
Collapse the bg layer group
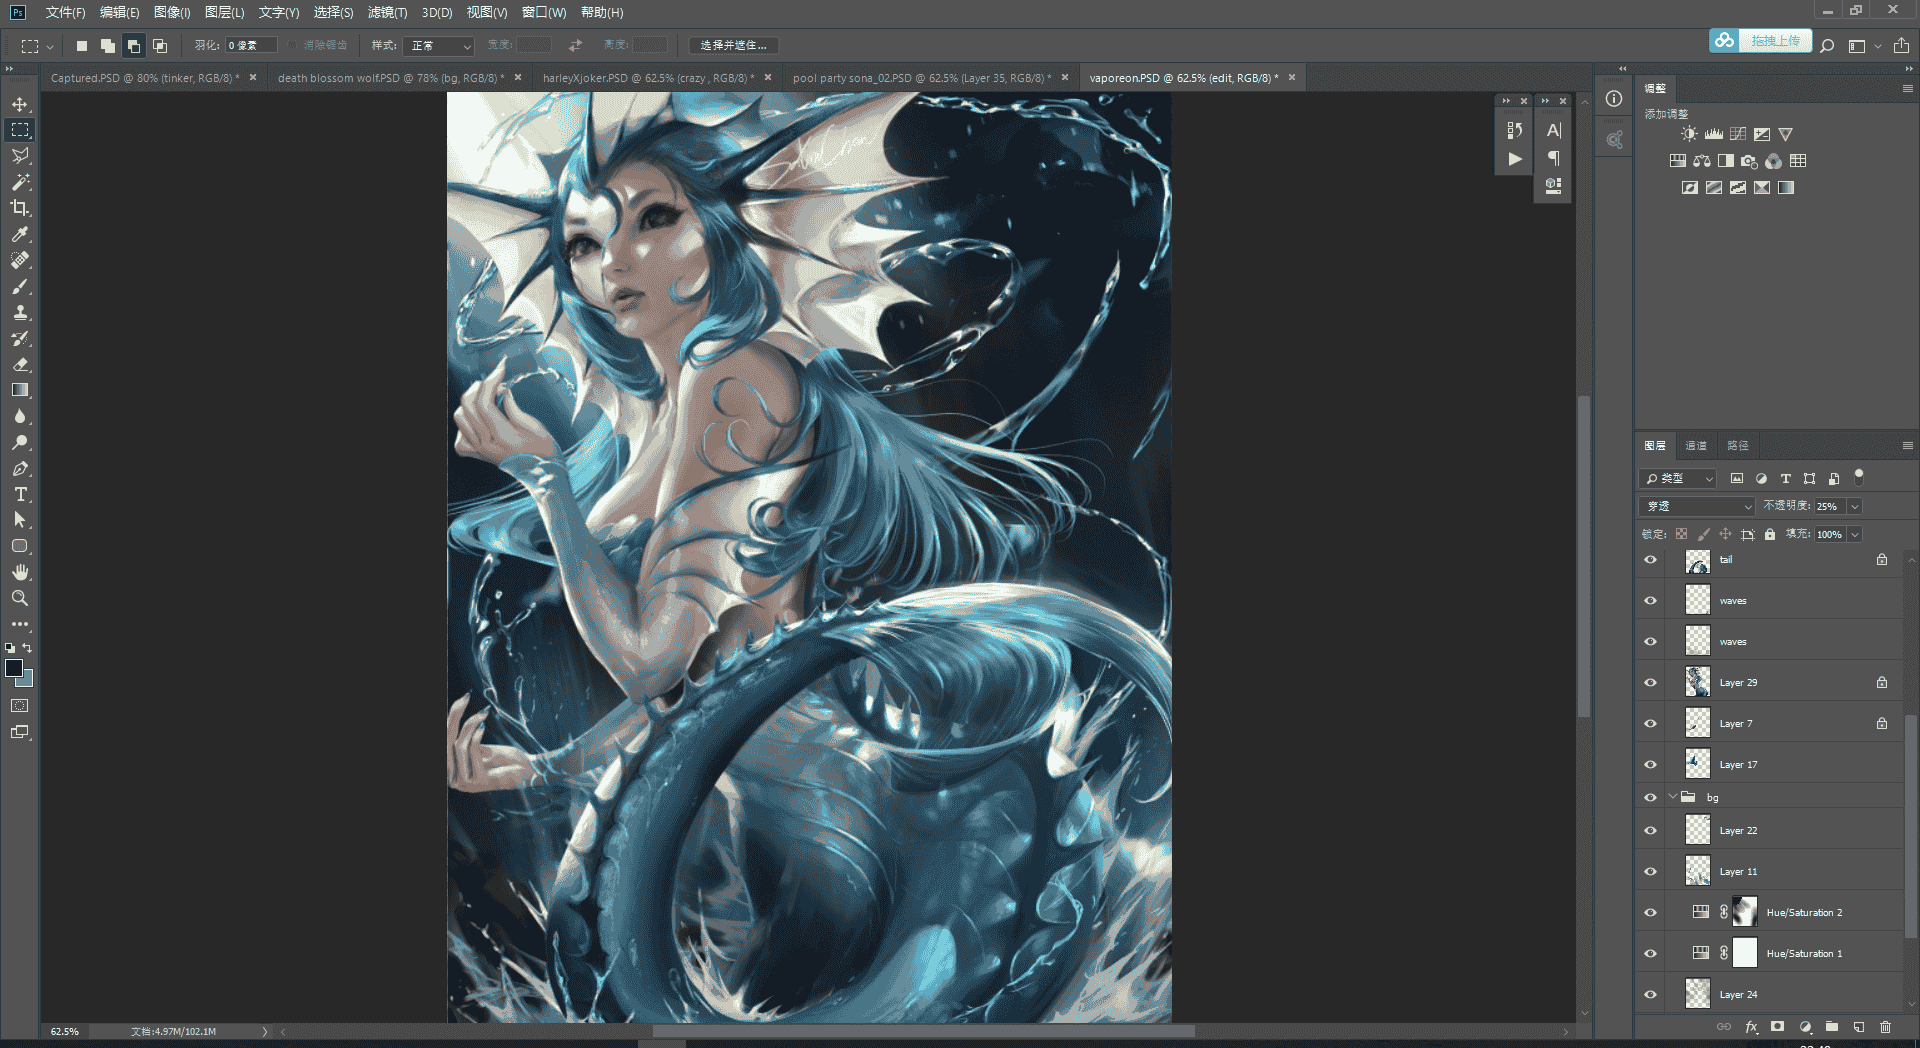pos(1673,797)
